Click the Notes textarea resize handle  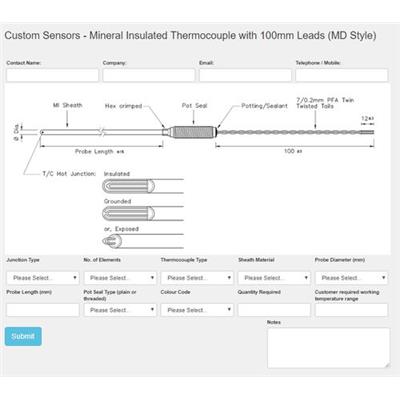coord(387,365)
